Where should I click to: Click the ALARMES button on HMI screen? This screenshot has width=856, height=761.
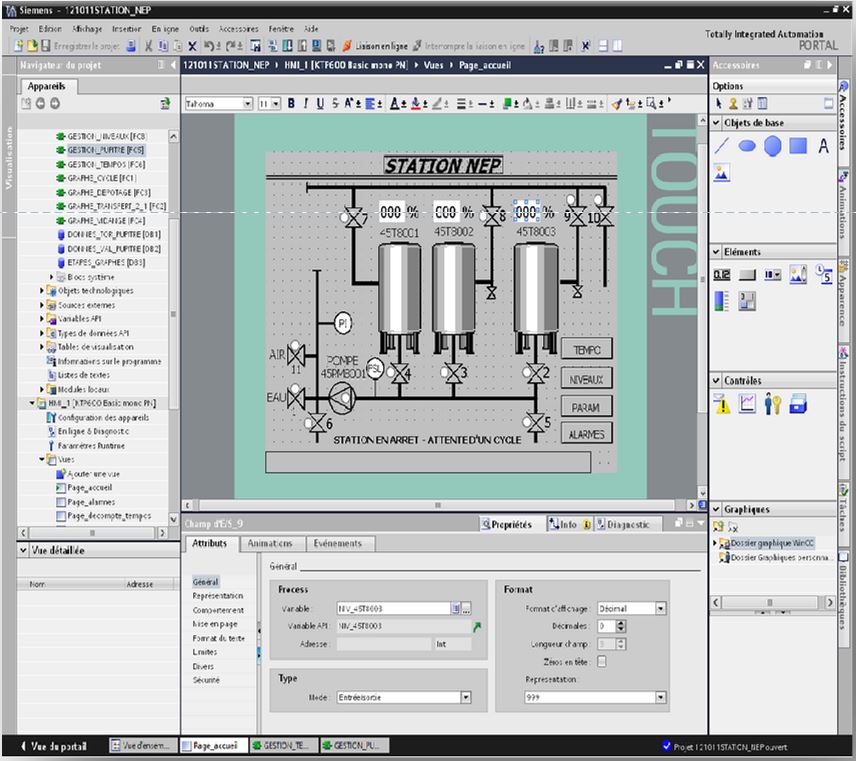[587, 434]
